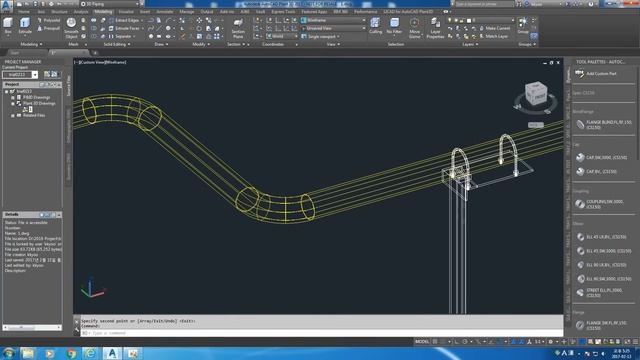Viewport: 640px width, 360px height.
Task: Toggle grid display in status bar
Action: click(x=435, y=342)
